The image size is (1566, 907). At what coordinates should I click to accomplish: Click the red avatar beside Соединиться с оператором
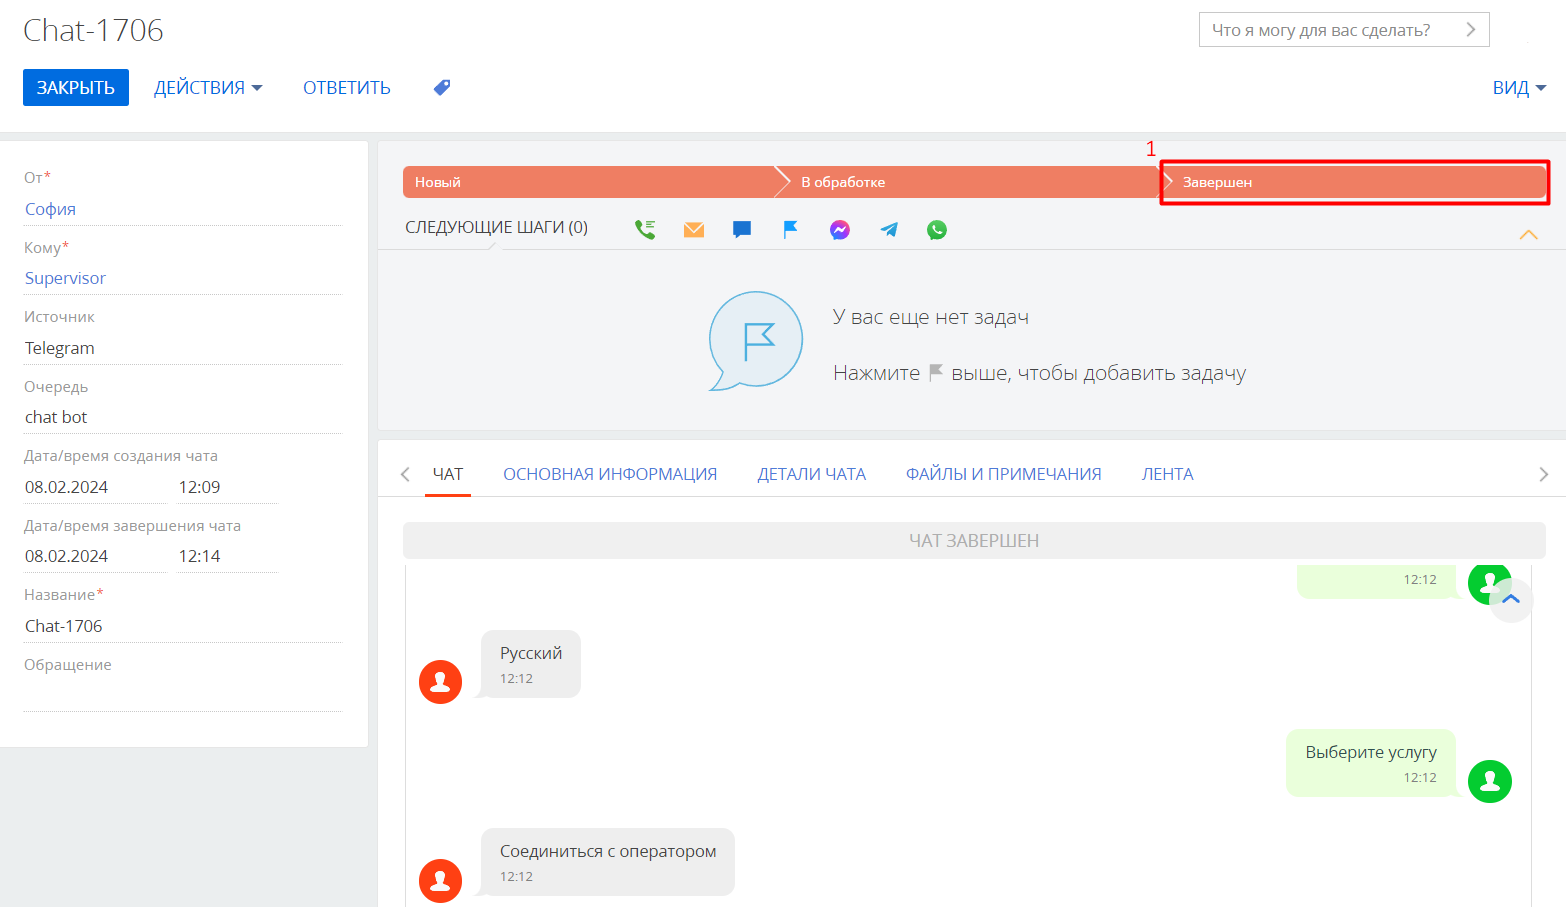coord(440,881)
